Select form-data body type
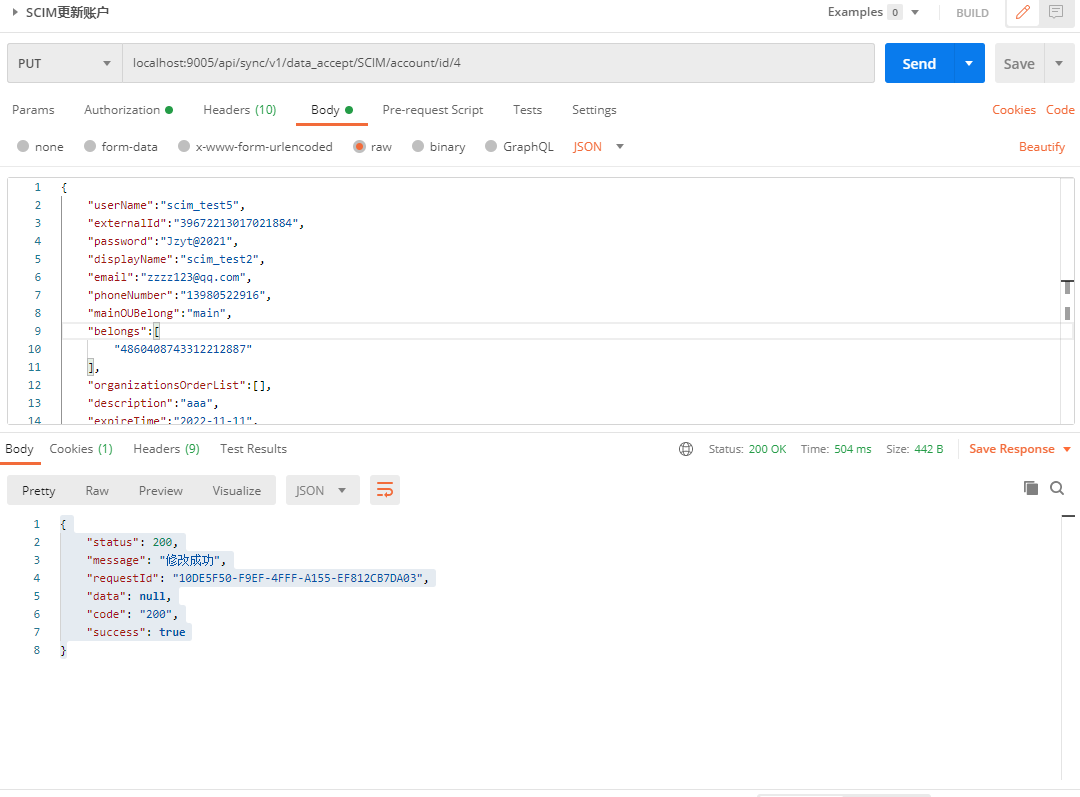Image resolution: width=1080 pixels, height=797 pixels. point(90,147)
